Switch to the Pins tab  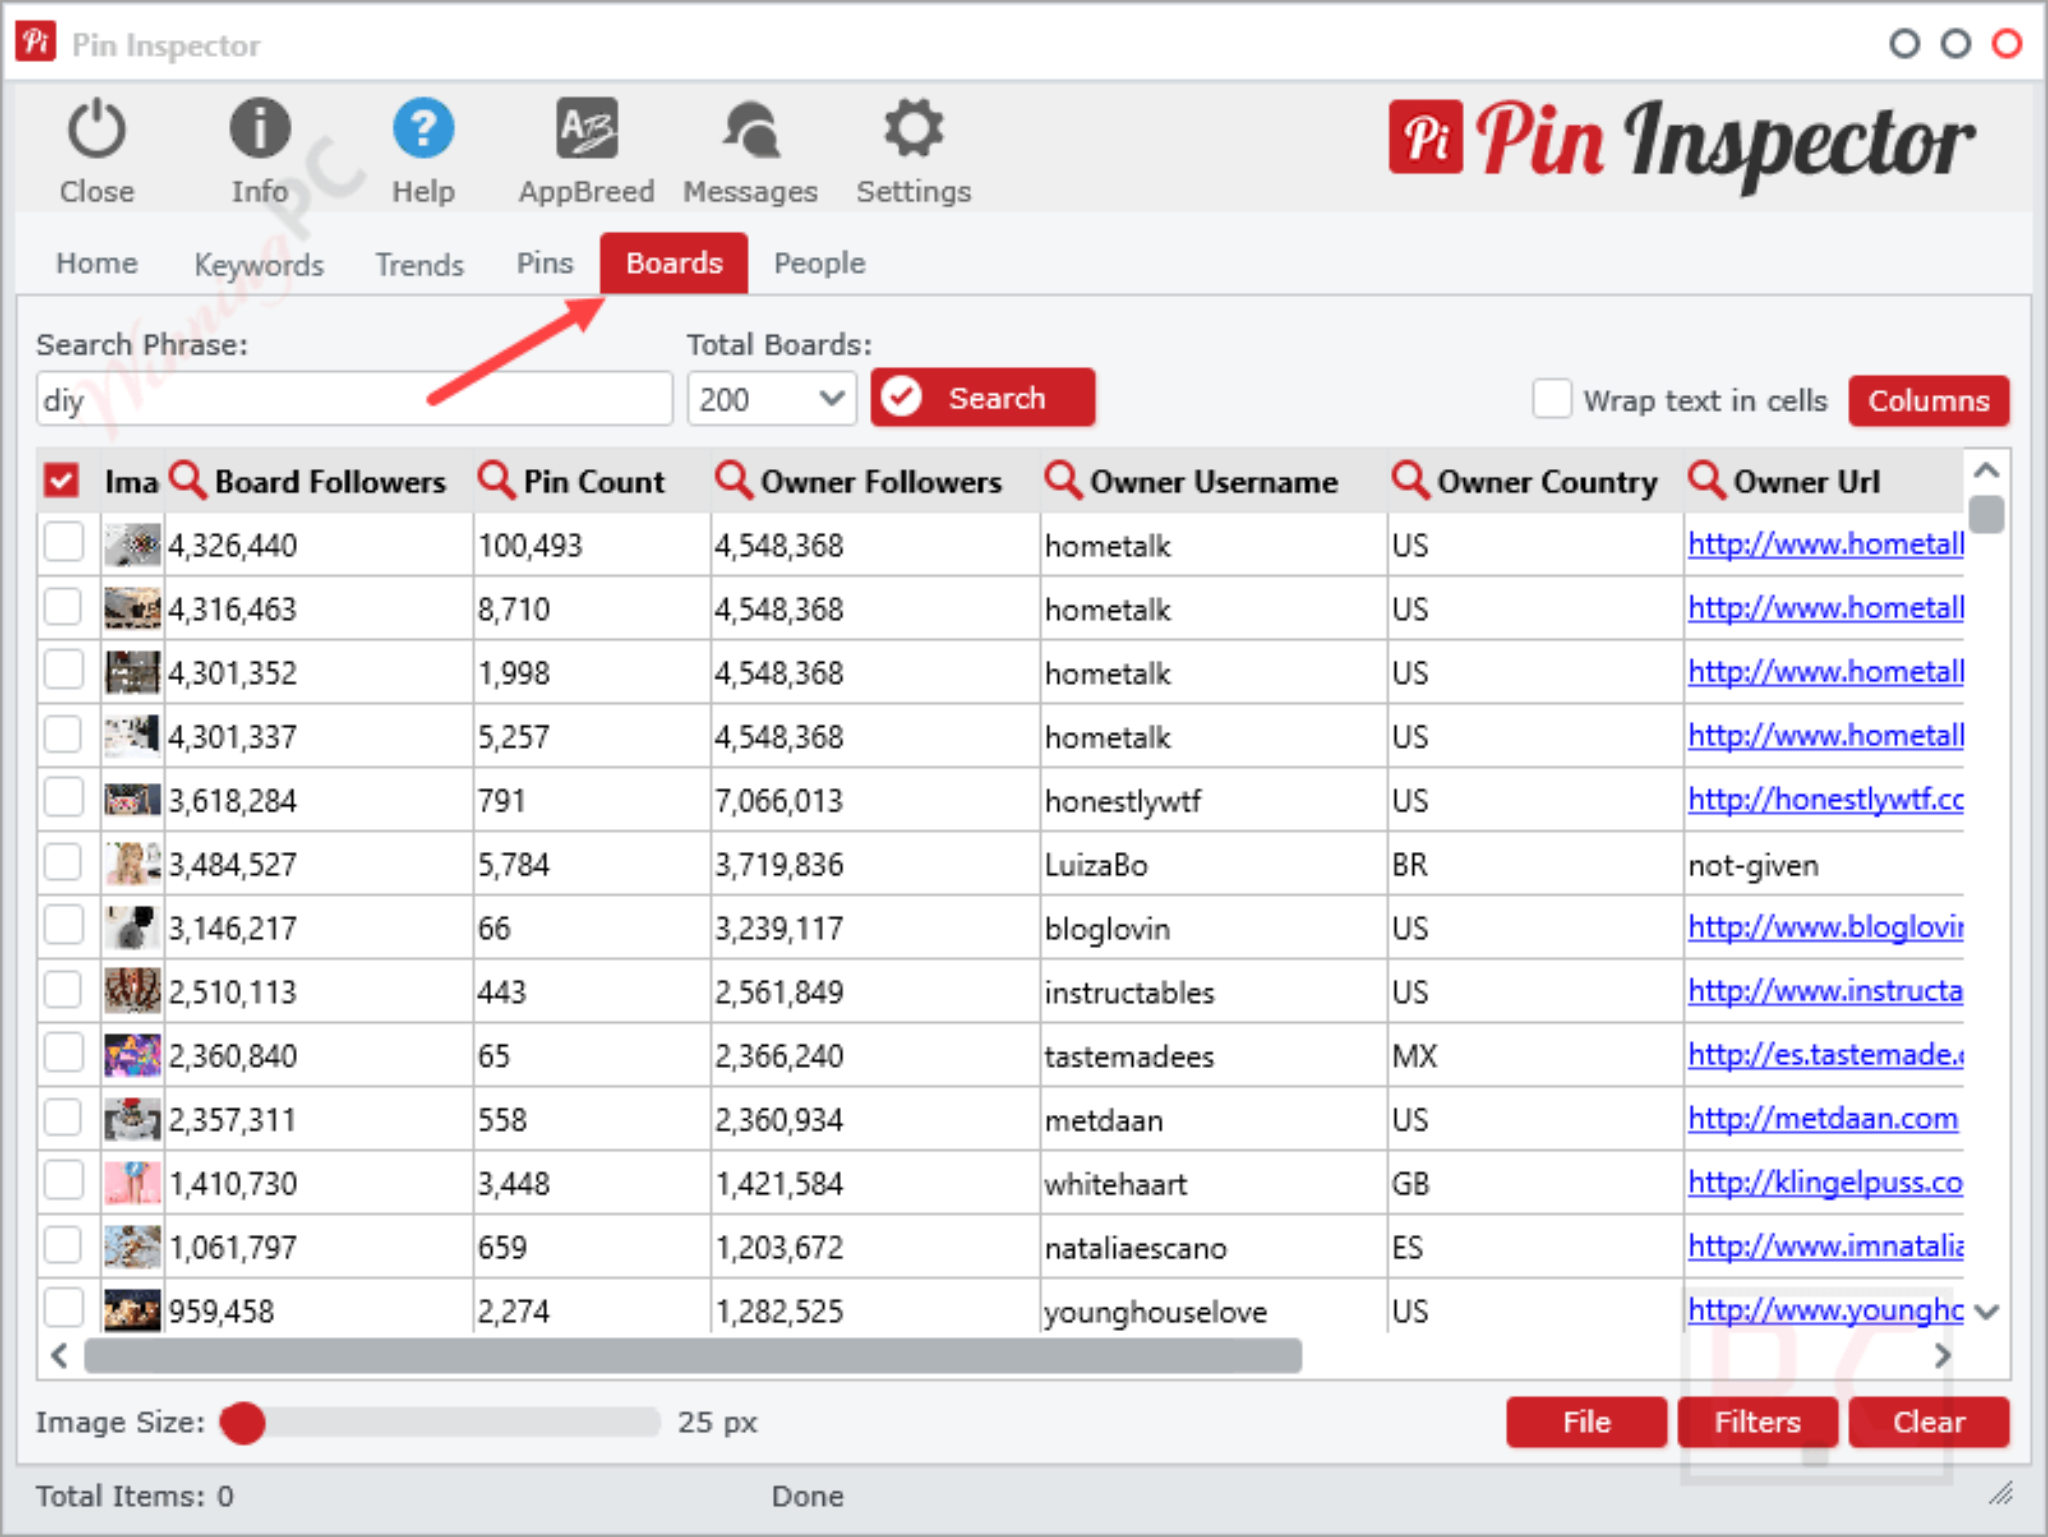[545, 263]
